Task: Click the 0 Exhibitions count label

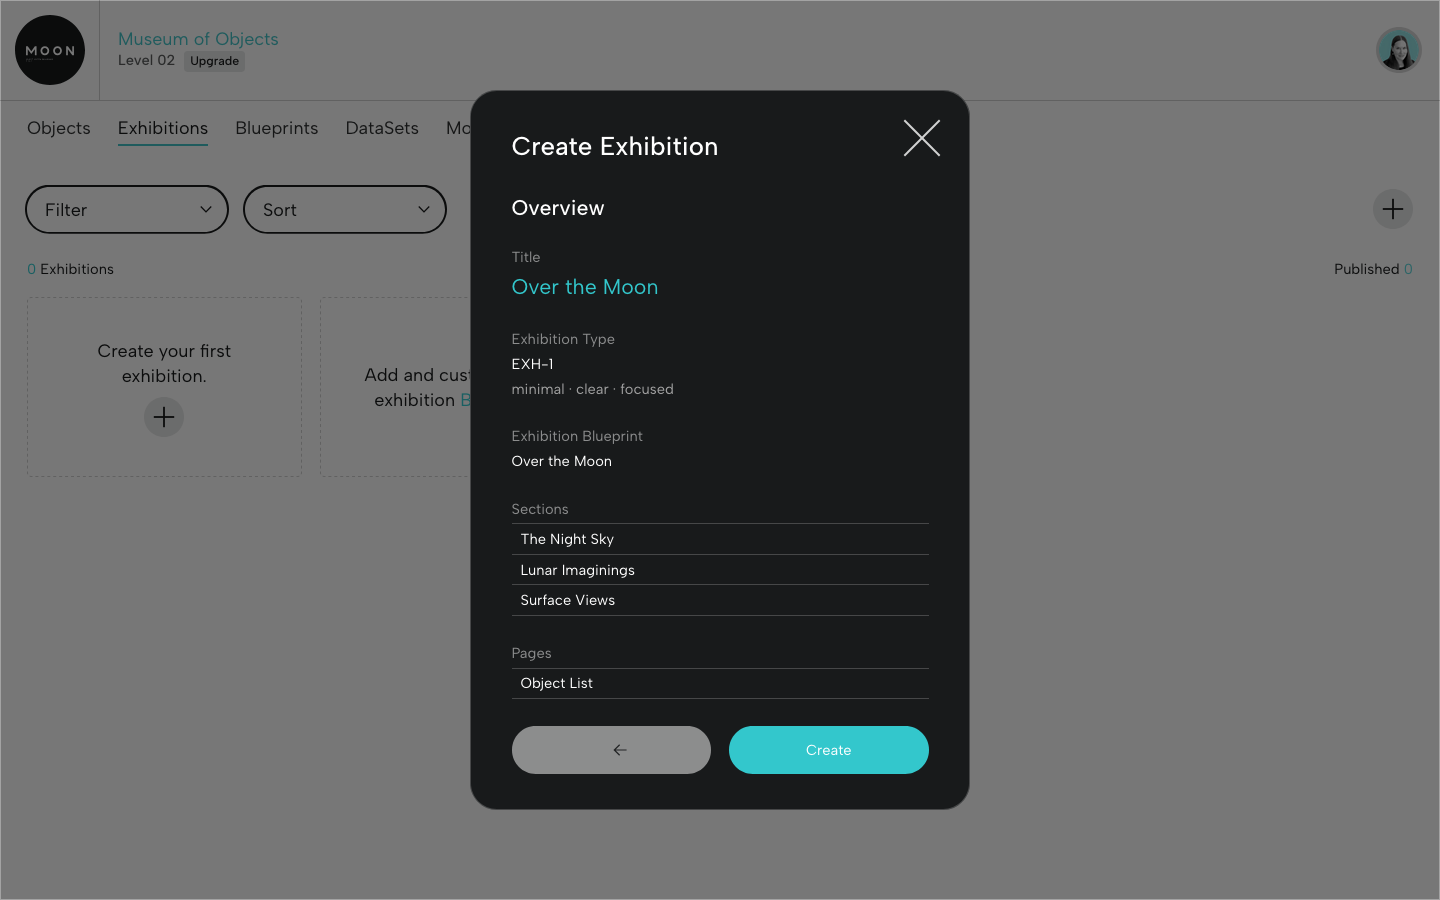Action: (x=70, y=269)
